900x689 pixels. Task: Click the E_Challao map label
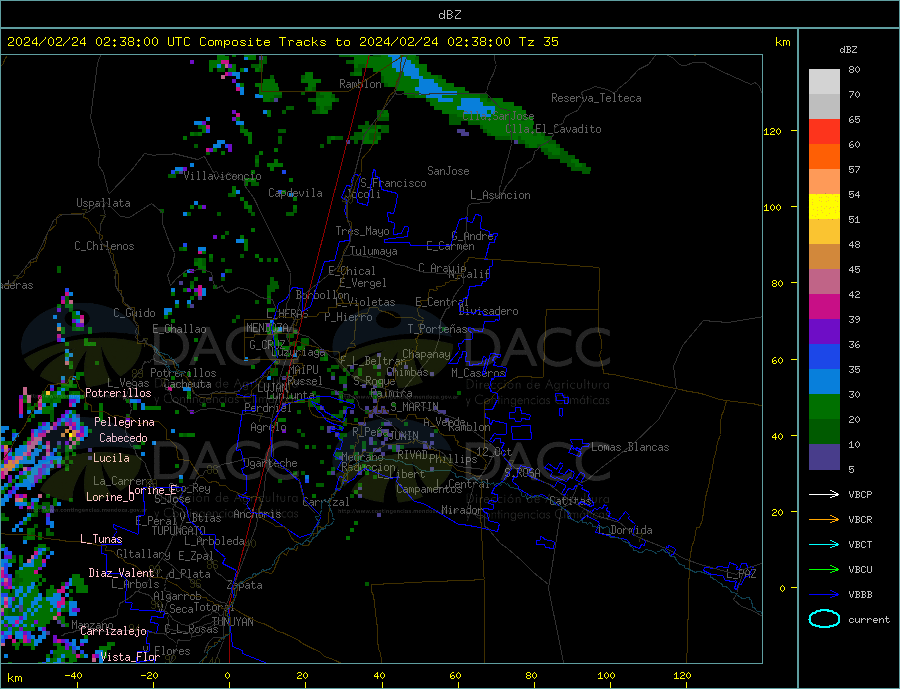point(179,329)
